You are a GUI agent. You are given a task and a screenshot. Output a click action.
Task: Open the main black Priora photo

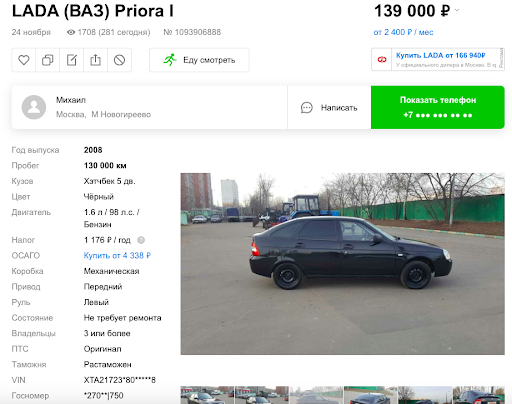click(x=343, y=264)
